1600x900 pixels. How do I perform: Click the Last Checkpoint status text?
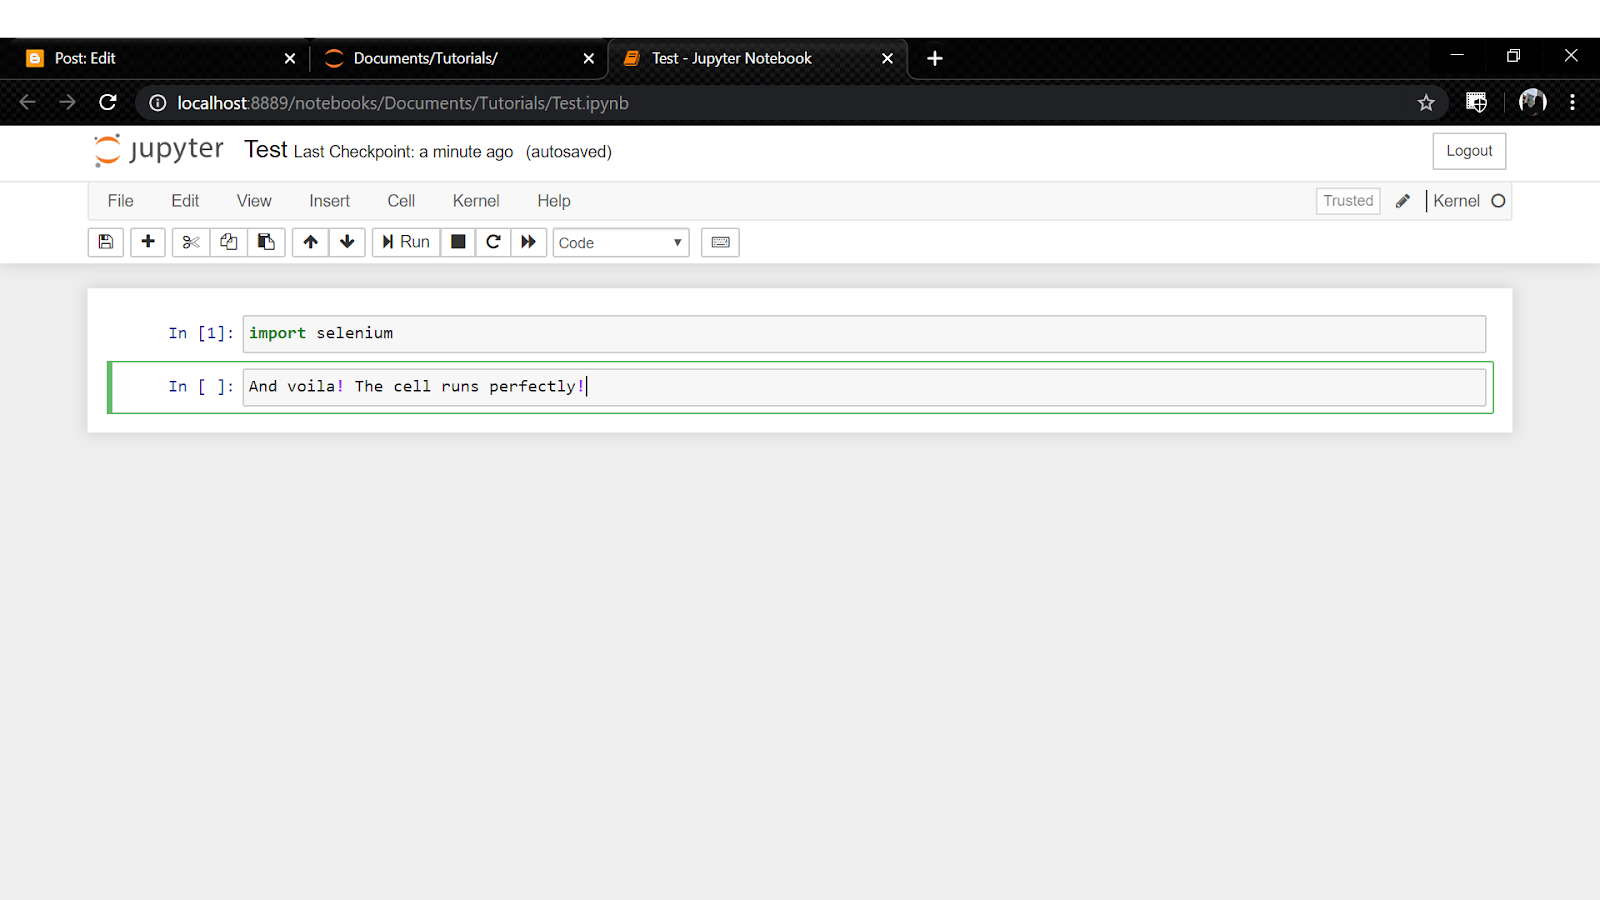tap(403, 152)
